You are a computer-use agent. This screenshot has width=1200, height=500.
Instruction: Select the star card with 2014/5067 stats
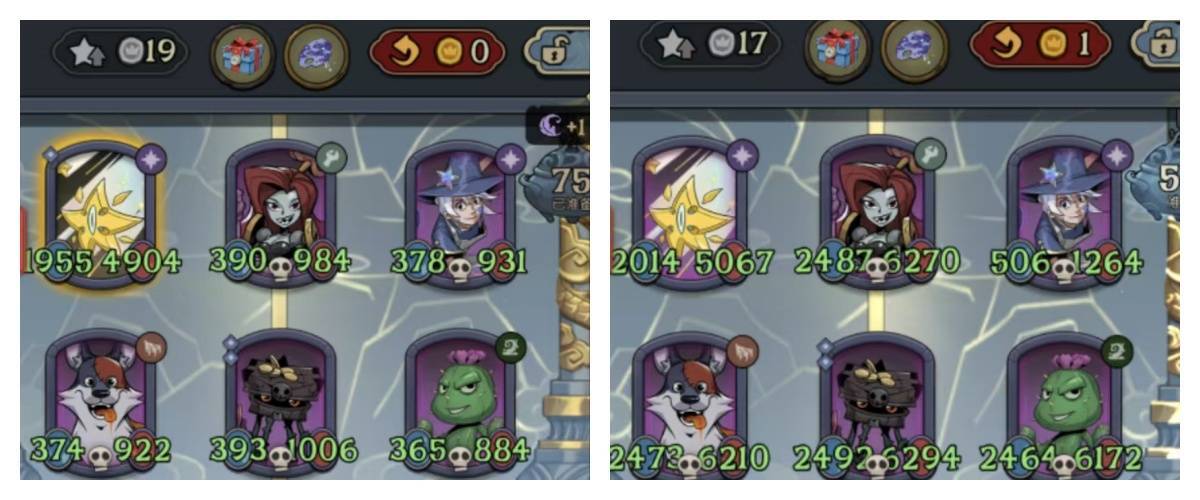click(x=692, y=212)
